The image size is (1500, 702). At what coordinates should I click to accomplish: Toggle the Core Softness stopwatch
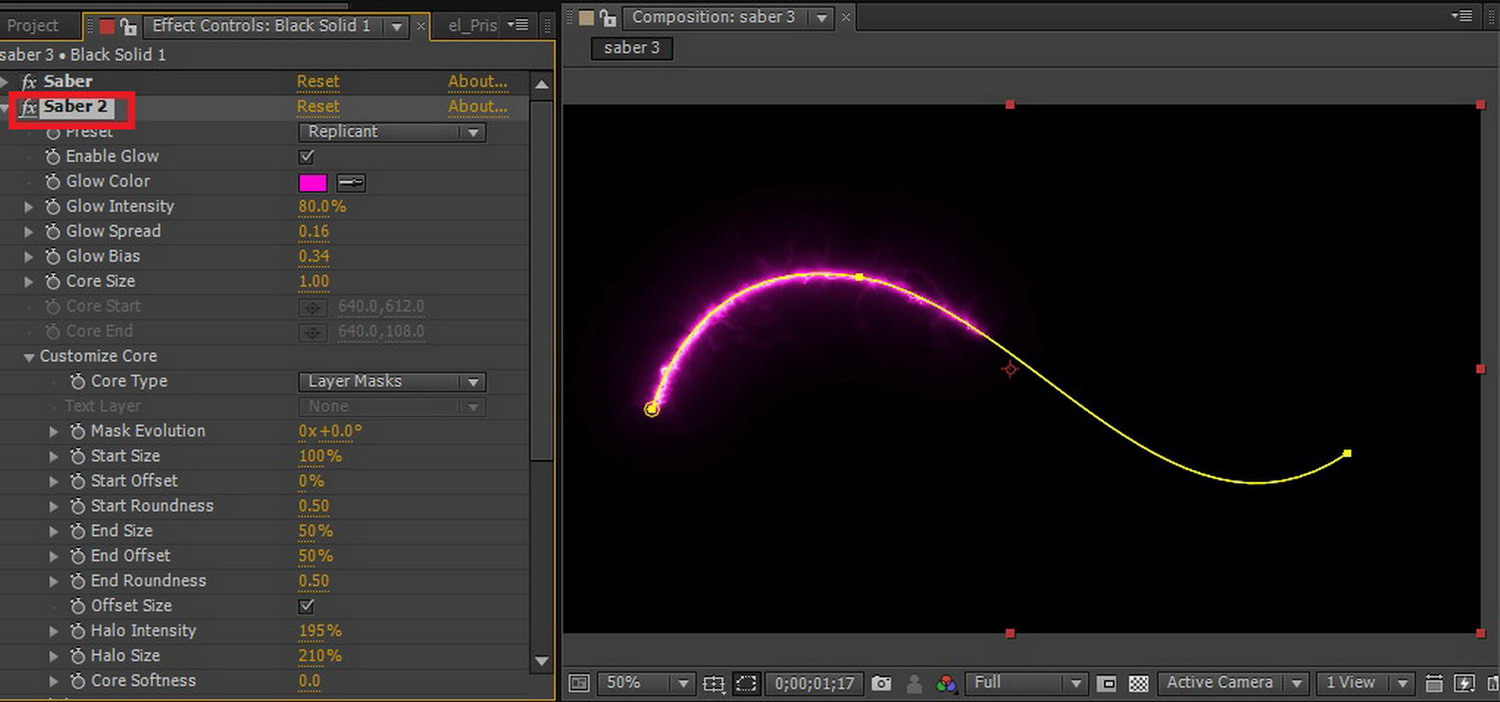[x=78, y=682]
